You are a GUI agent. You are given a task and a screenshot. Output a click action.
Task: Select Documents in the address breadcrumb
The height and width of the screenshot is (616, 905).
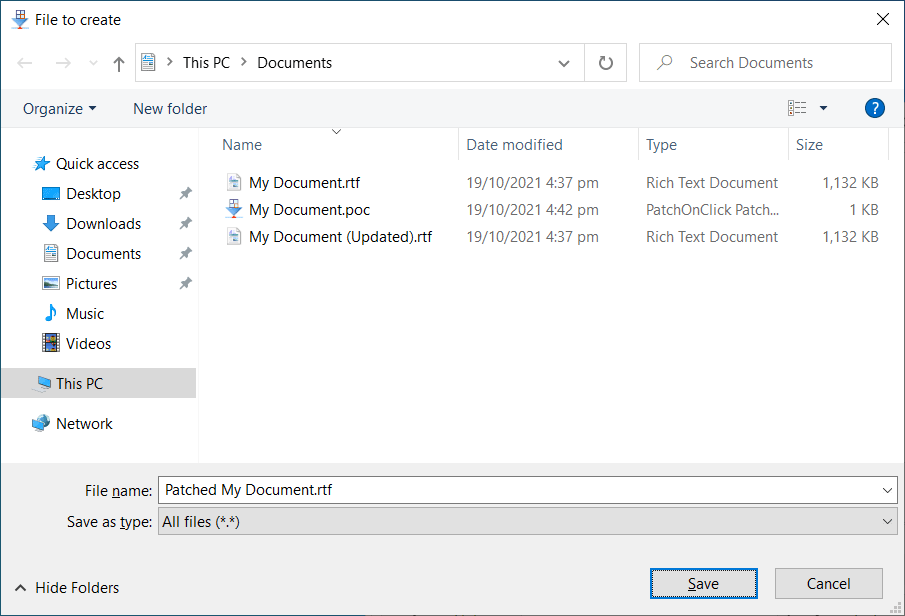tap(294, 62)
